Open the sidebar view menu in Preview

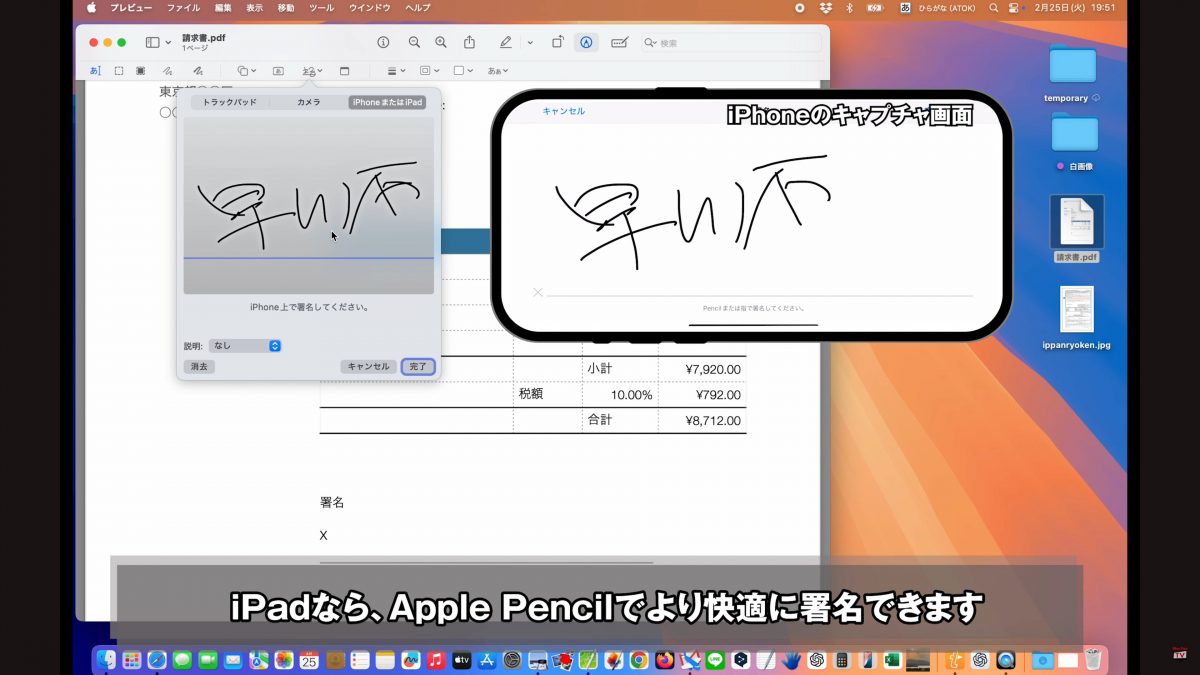point(157,43)
